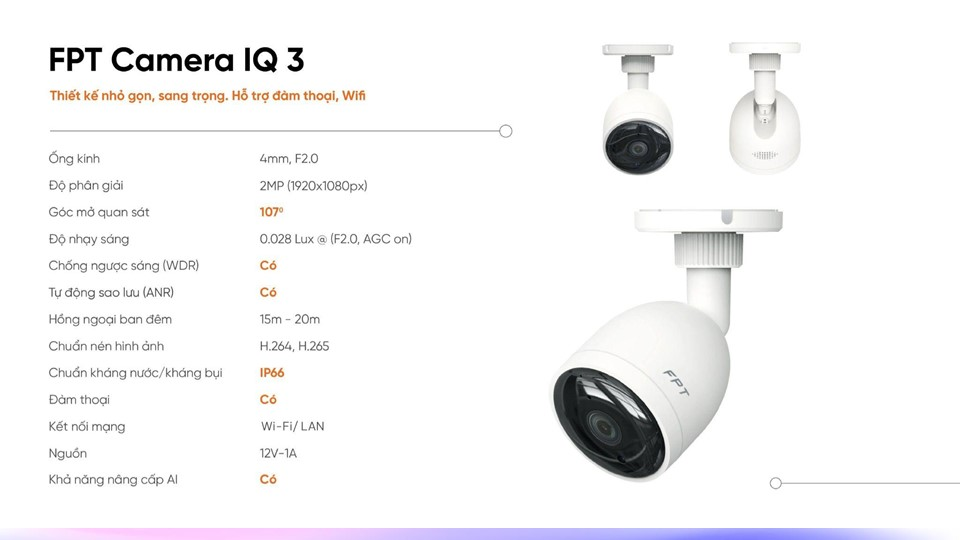The width and height of the screenshot is (960, 540).
Task: Select the rear-view camera thumbnail
Action: tap(765, 108)
